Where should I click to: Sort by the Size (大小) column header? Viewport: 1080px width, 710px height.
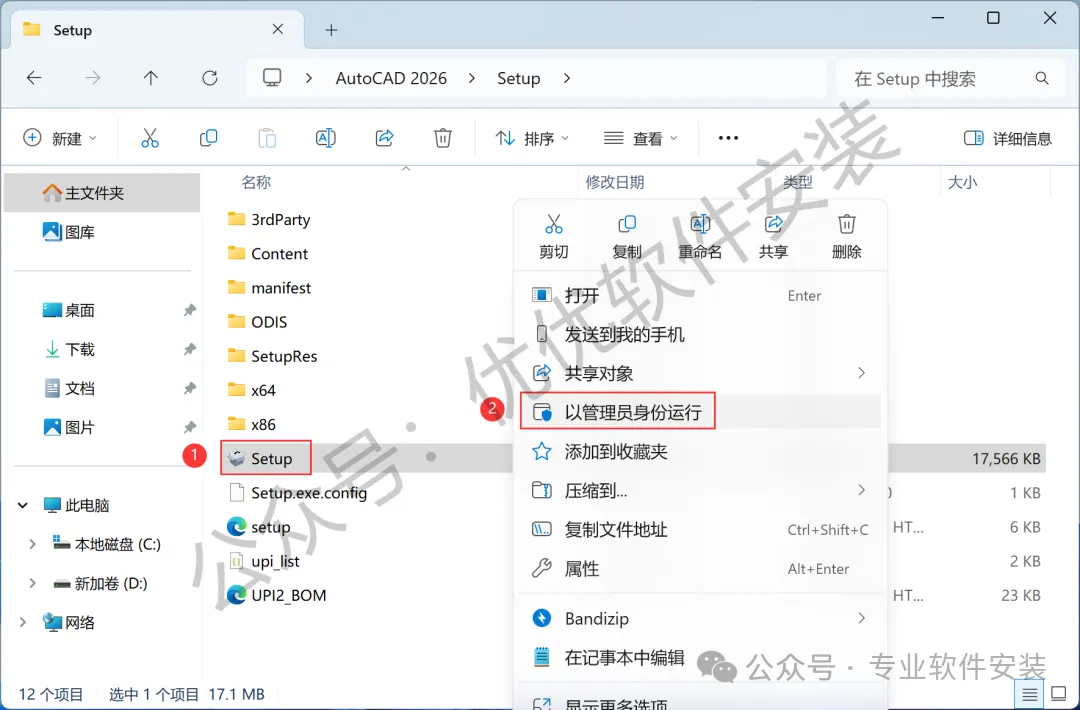[x=962, y=182]
